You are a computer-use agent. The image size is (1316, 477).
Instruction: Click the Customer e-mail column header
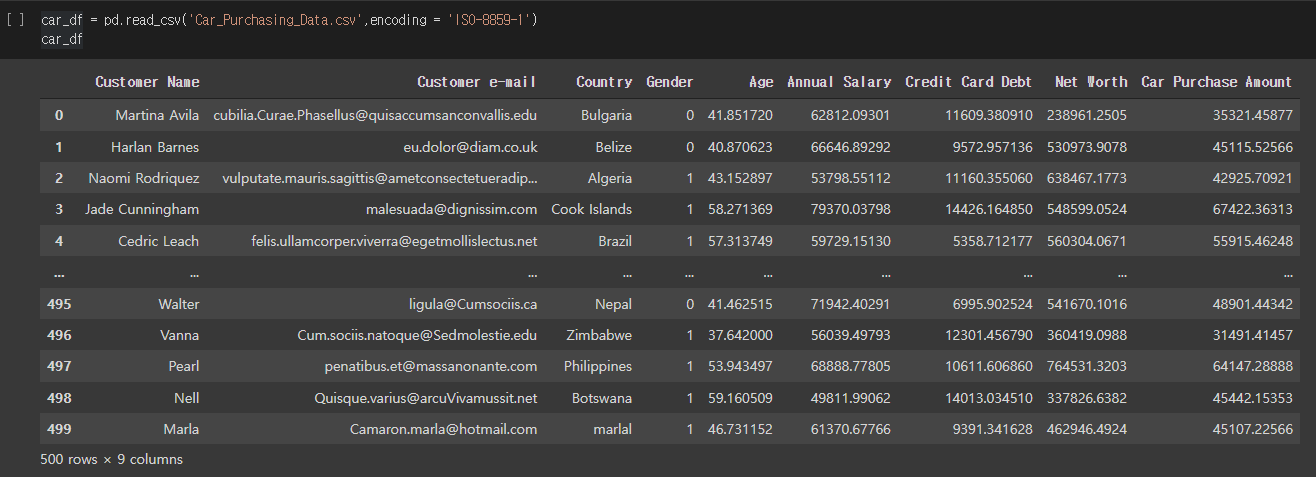tap(477, 82)
